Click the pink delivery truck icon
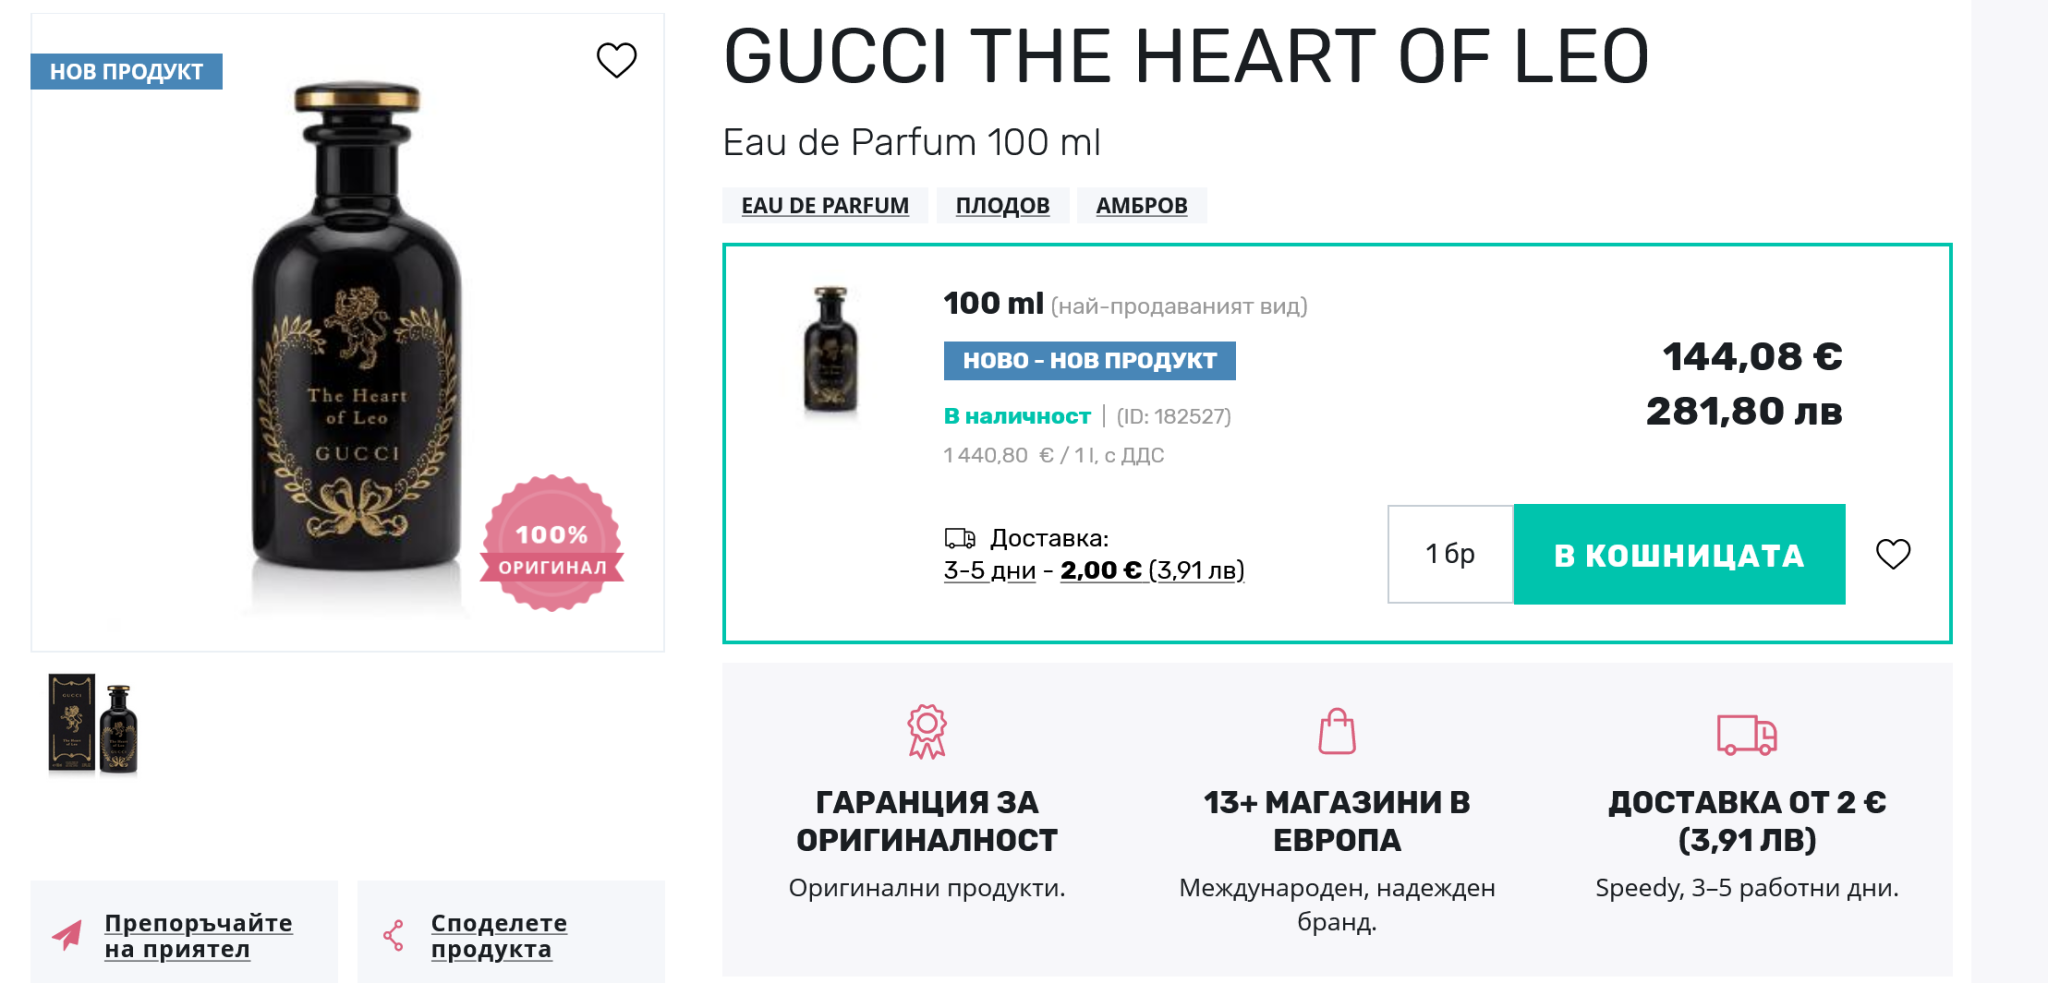The image size is (2048, 983). pos(1746,734)
